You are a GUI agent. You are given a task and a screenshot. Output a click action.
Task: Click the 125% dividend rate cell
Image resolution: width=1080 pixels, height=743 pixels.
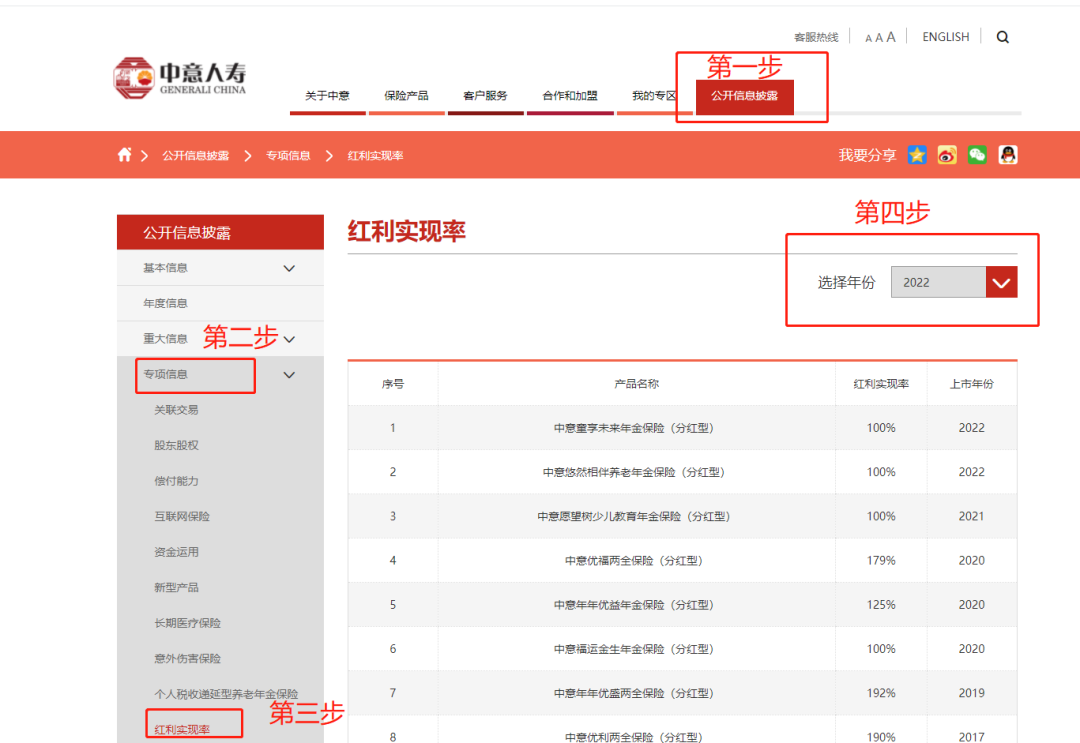pyautogui.click(x=881, y=605)
